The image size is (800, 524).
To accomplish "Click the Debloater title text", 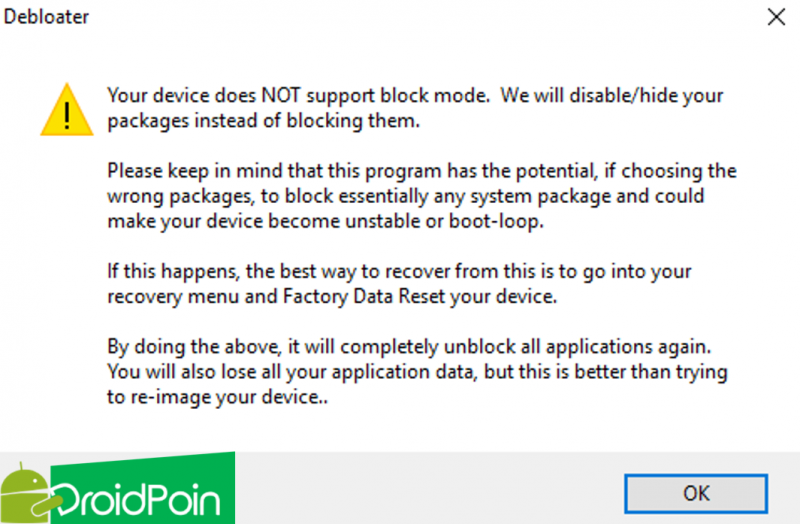I will pyautogui.click(x=45, y=17).
